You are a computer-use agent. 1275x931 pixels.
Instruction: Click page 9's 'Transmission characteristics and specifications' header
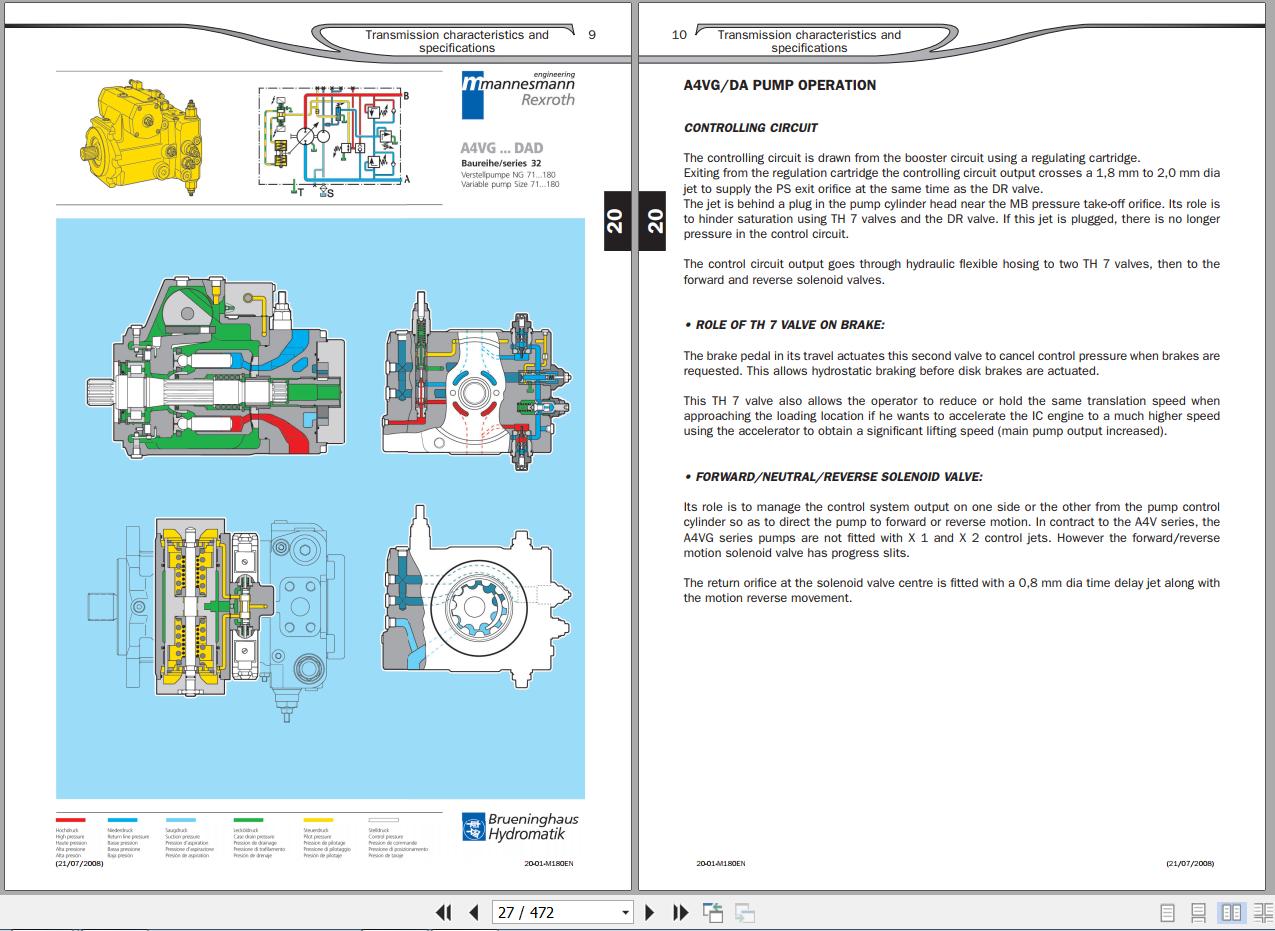(x=457, y=41)
